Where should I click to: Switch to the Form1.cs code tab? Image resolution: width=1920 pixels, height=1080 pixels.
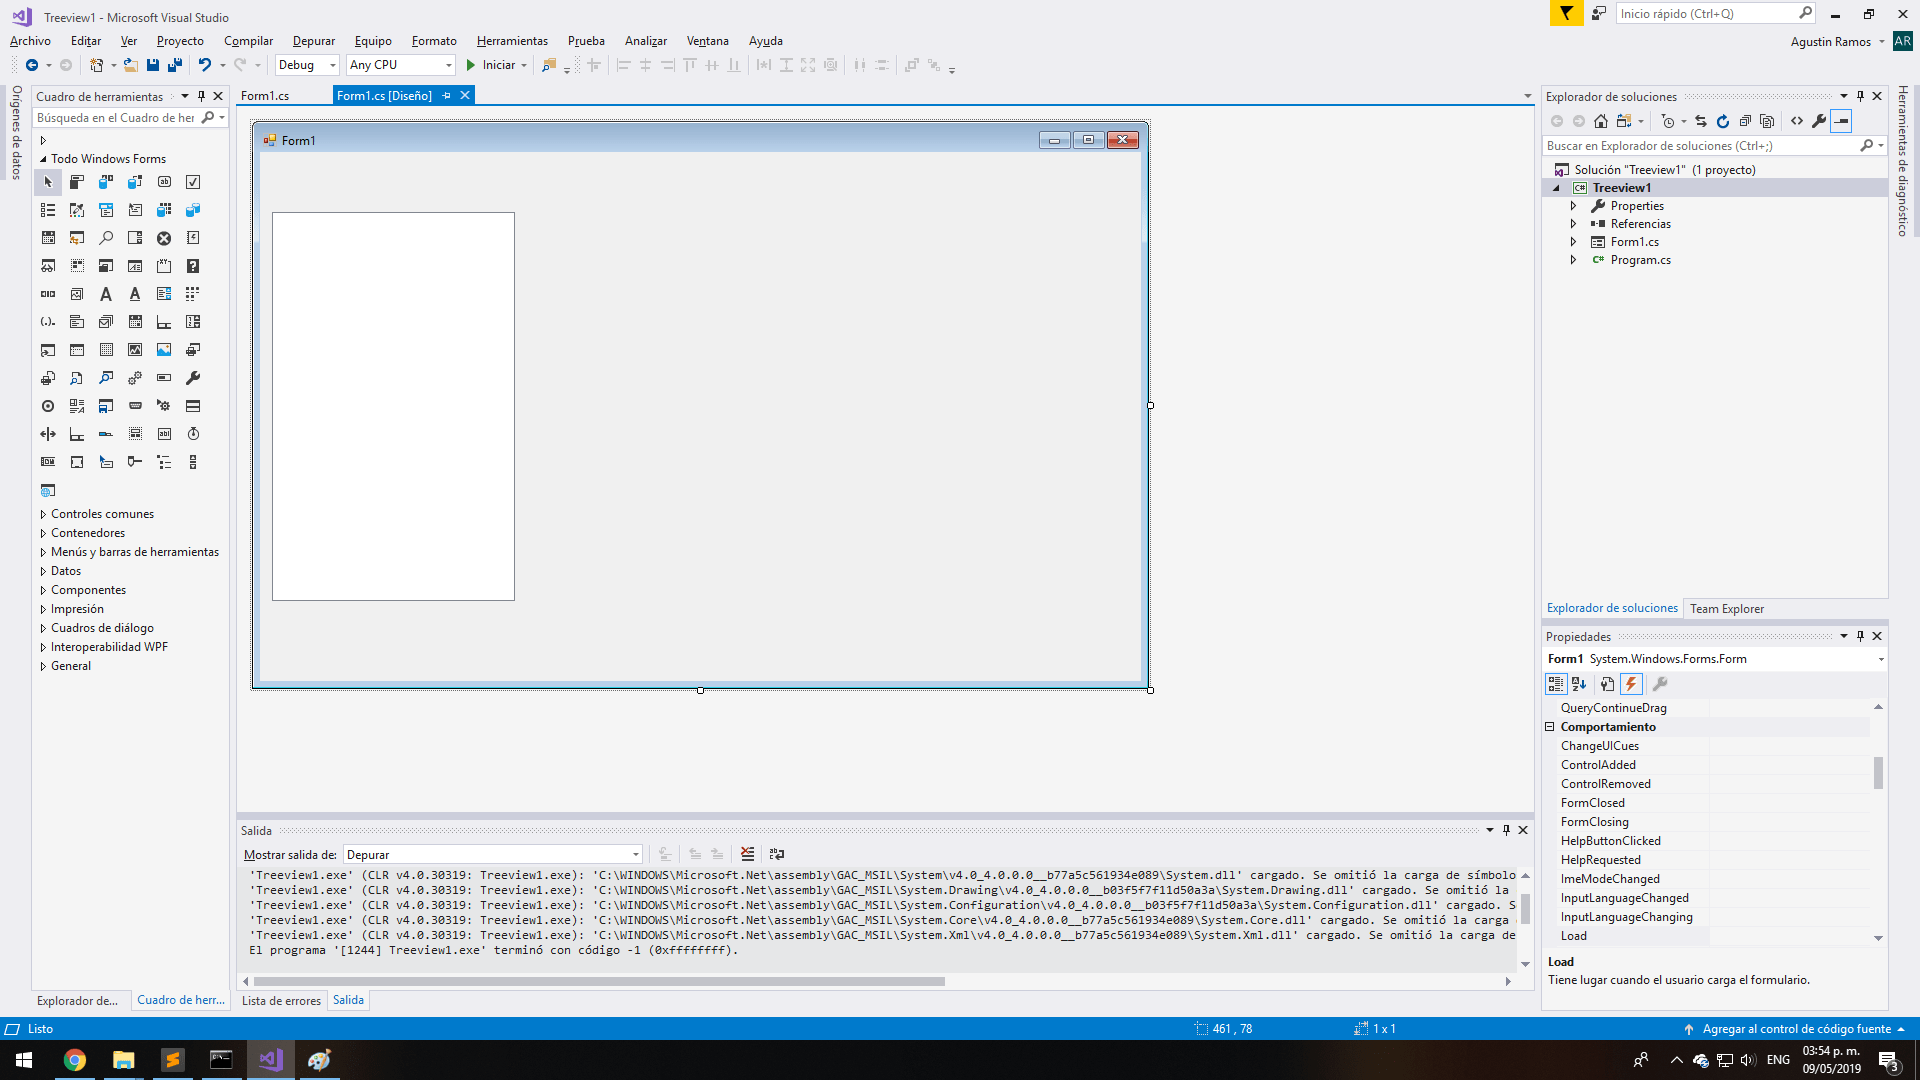pos(265,96)
